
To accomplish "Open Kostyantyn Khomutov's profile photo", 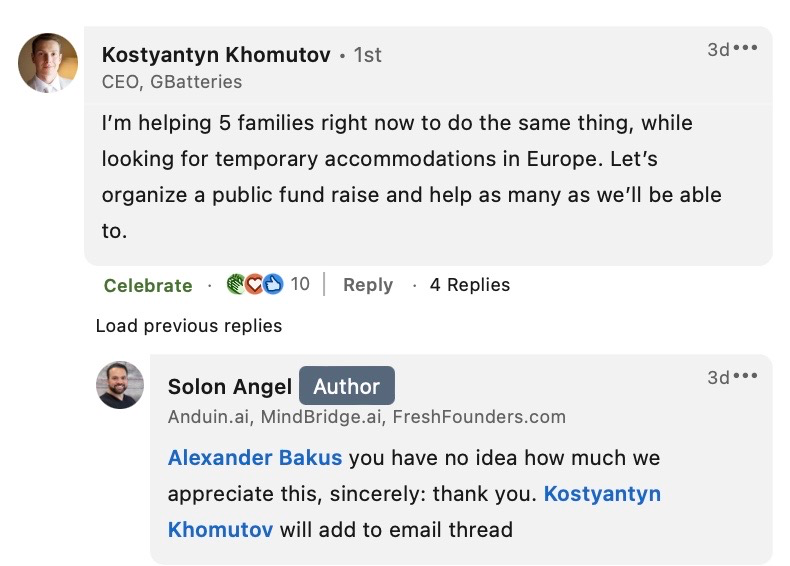I will click(48, 63).
